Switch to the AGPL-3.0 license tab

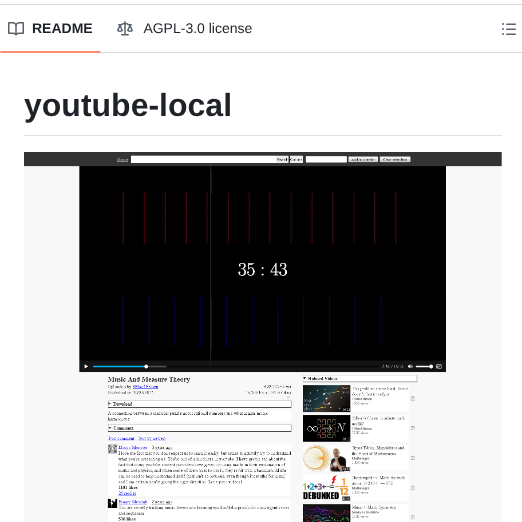coord(184,29)
